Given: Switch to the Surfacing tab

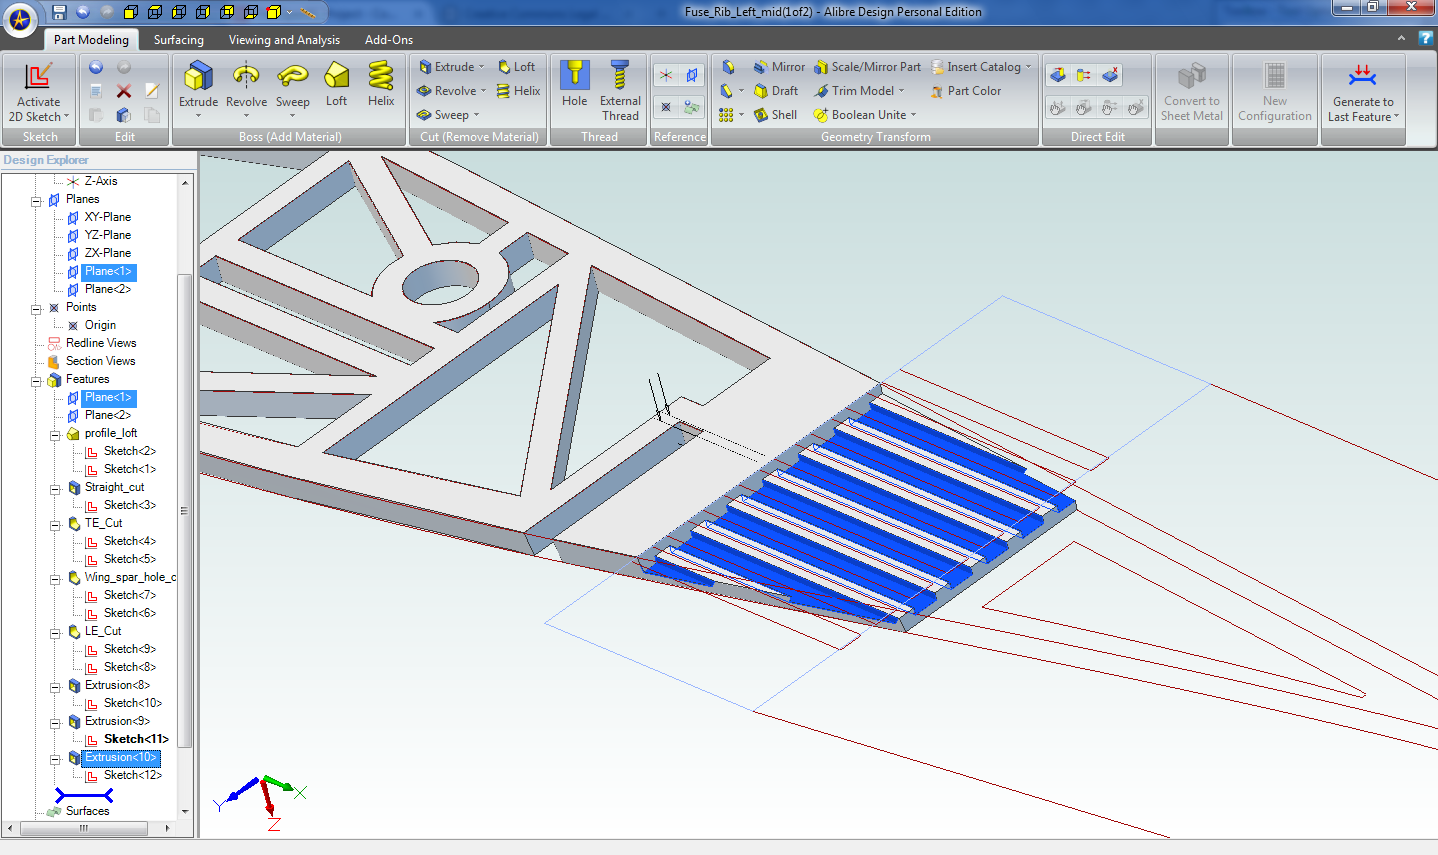Looking at the screenshot, I should click(x=178, y=40).
